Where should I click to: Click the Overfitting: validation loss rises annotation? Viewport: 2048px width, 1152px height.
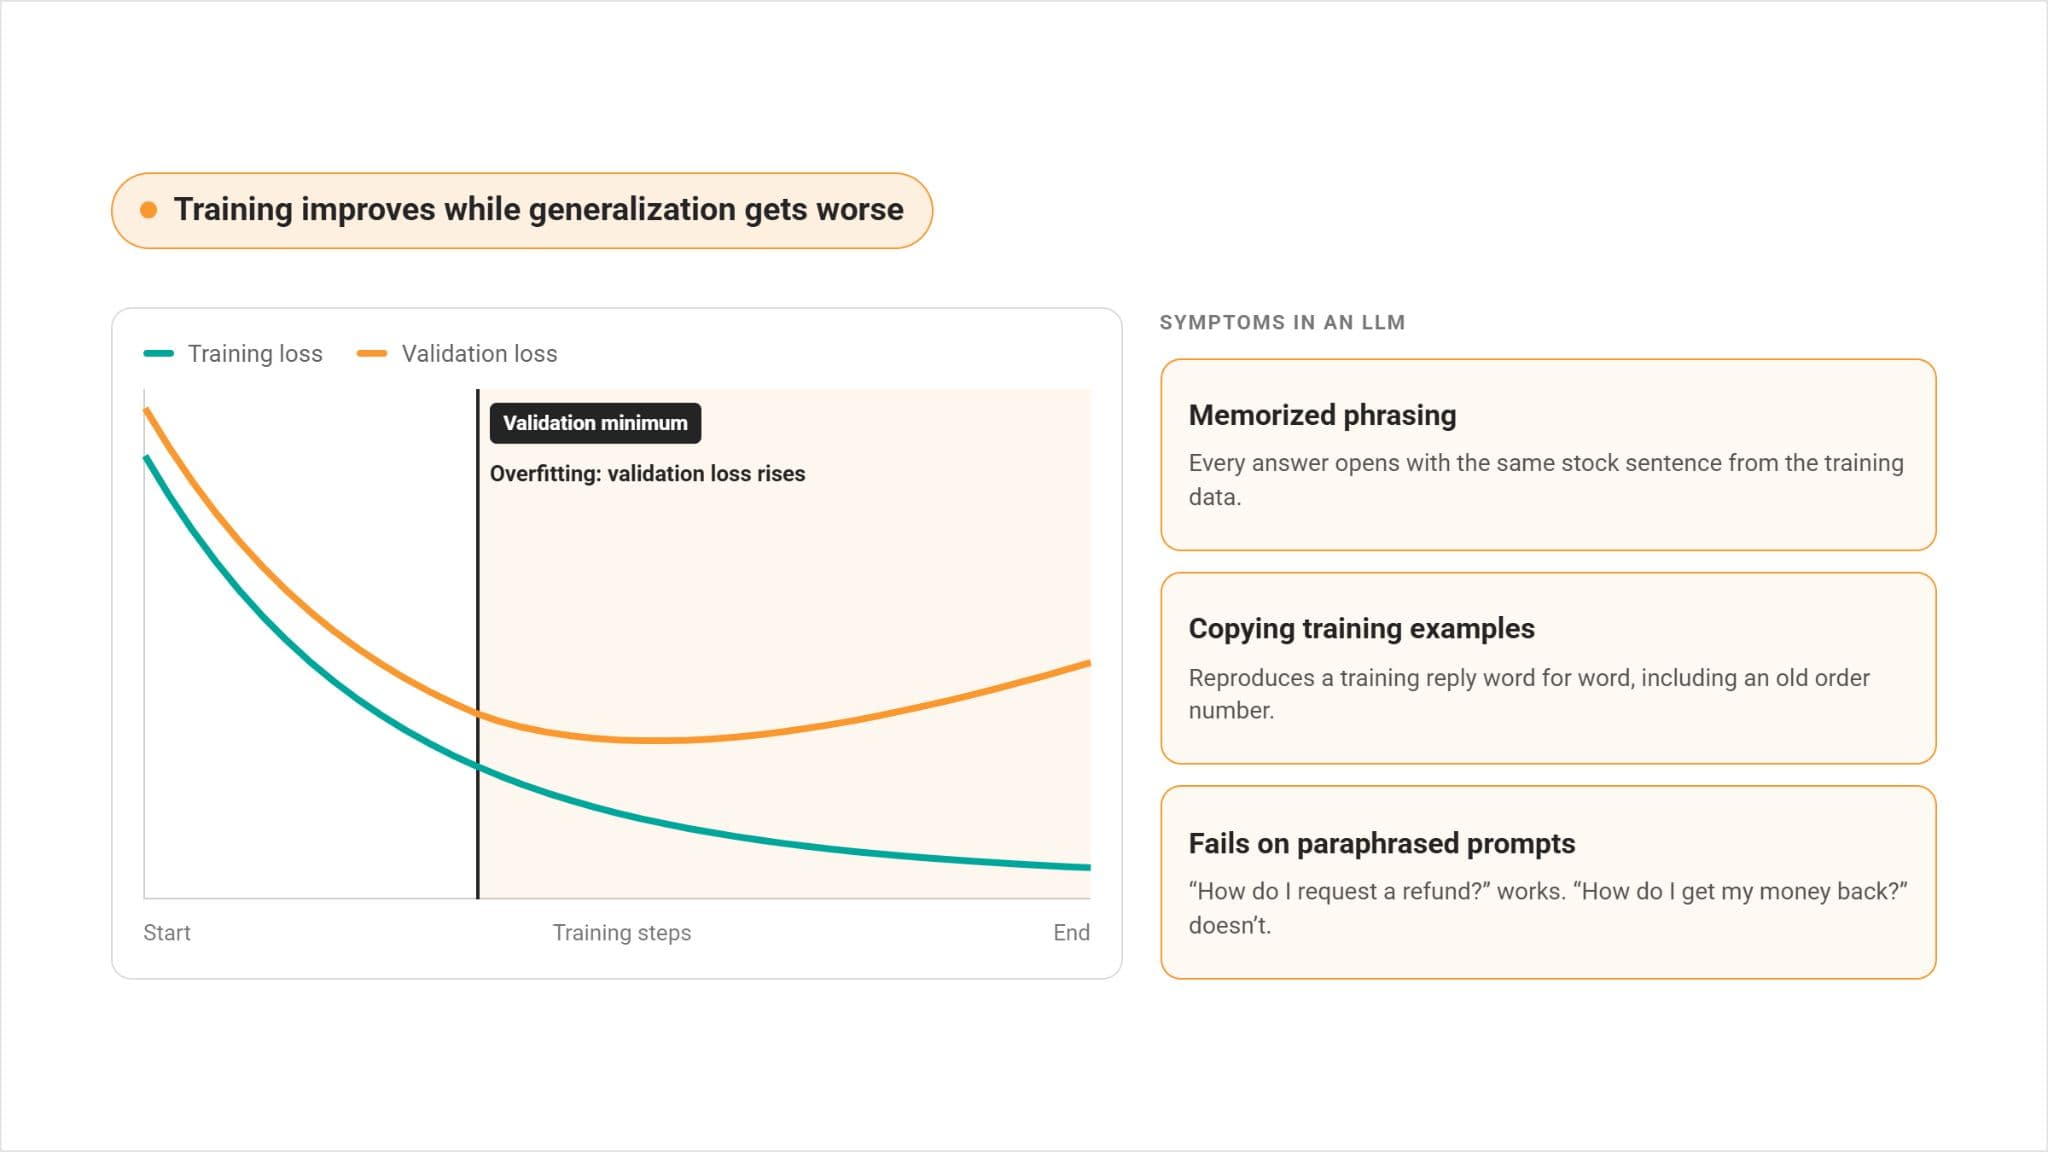click(647, 474)
